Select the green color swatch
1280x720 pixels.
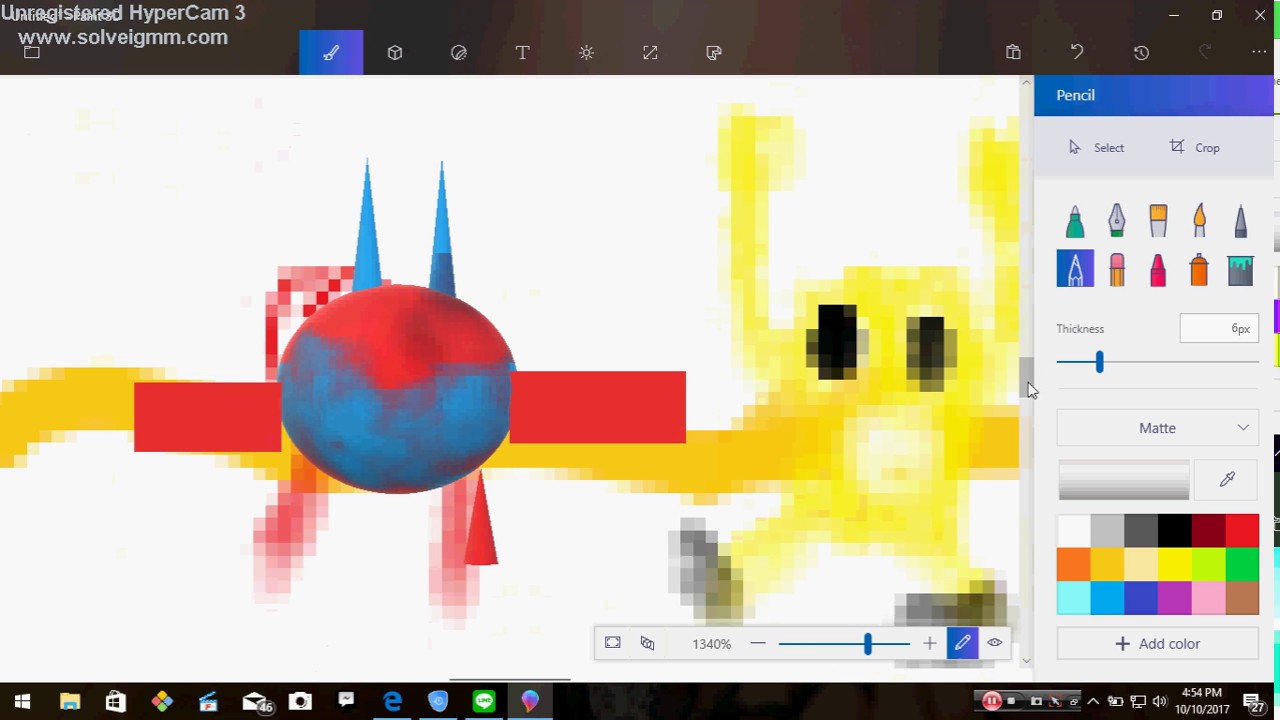(x=1242, y=565)
